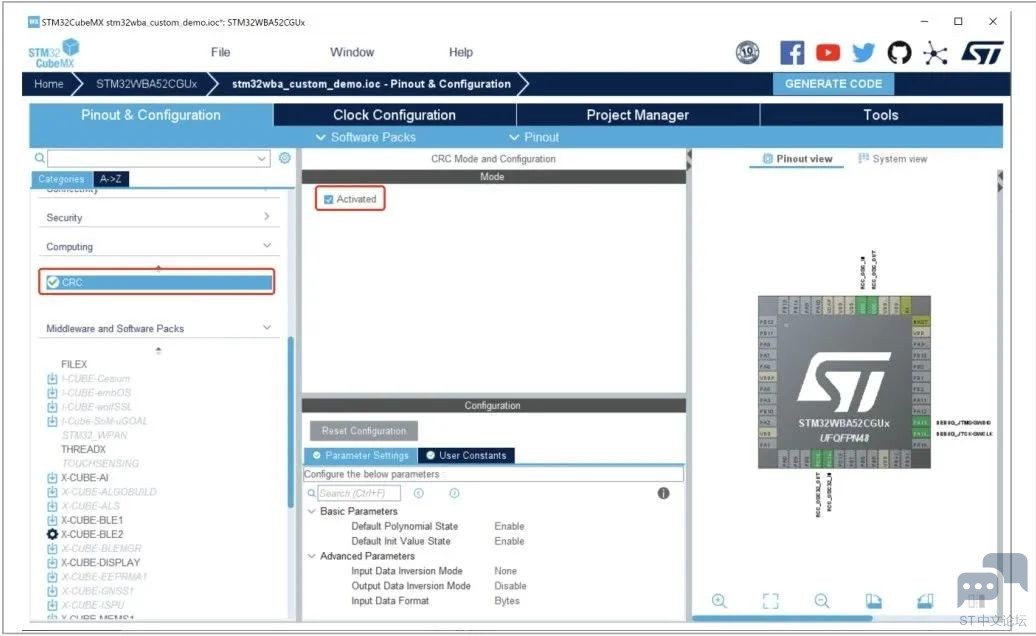Open the peripheral search dropdown arrow

[262, 159]
